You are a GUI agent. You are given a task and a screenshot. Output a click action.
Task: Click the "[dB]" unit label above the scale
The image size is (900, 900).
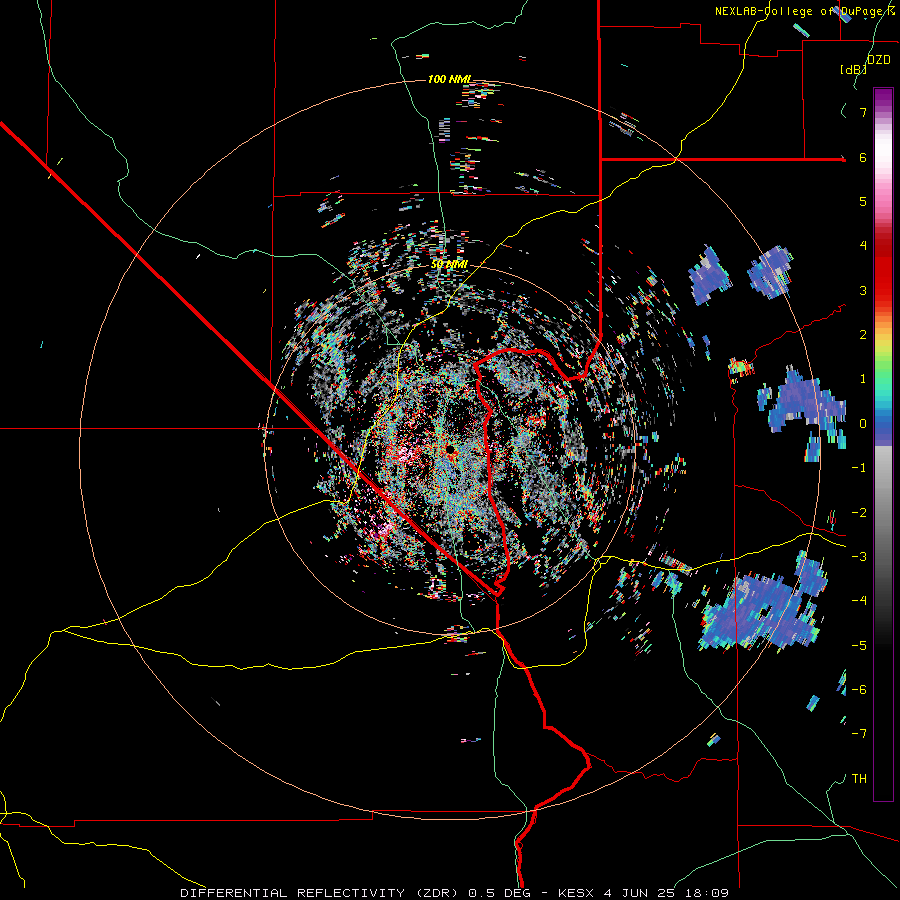tap(853, 69)
